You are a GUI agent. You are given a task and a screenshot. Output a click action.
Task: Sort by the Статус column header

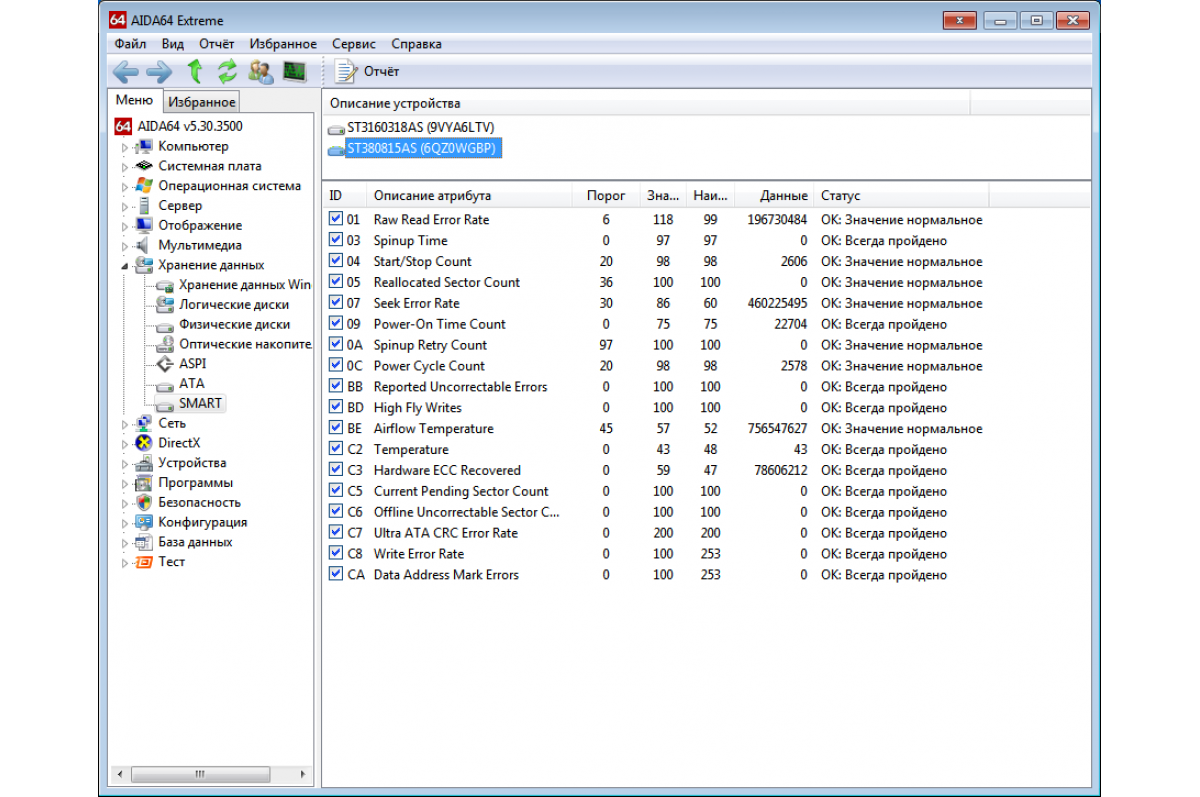coord(901,195)
